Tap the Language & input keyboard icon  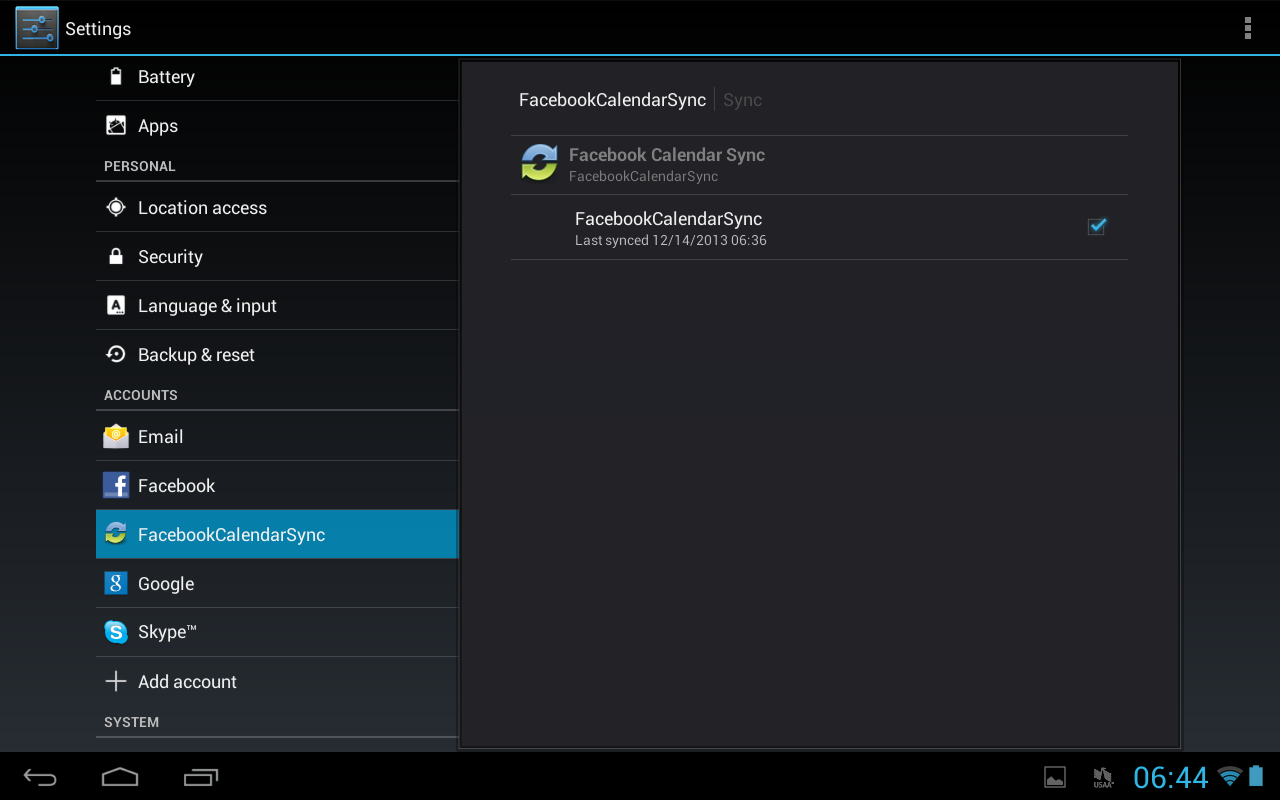[116, 305]
